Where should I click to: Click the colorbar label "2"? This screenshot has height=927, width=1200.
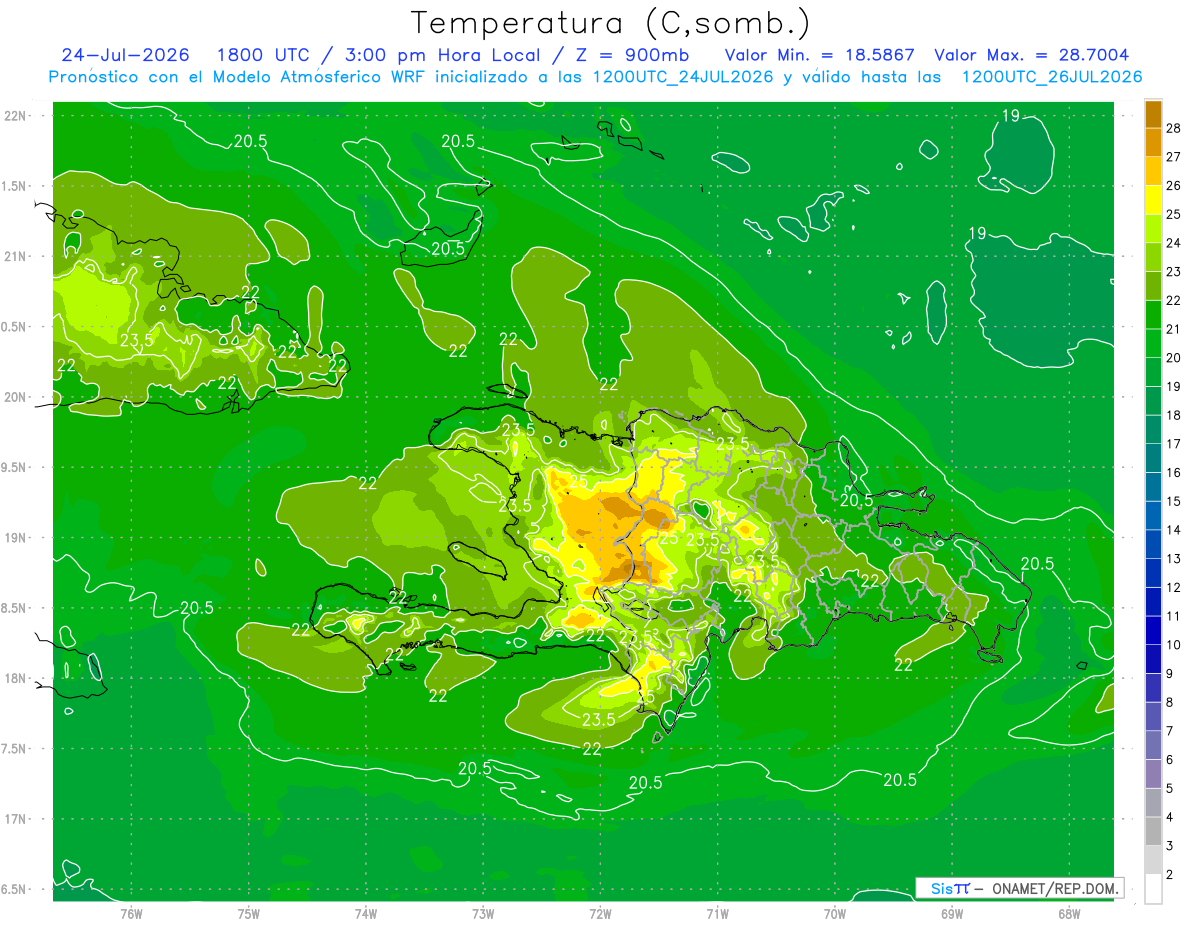pos(1170,875)
